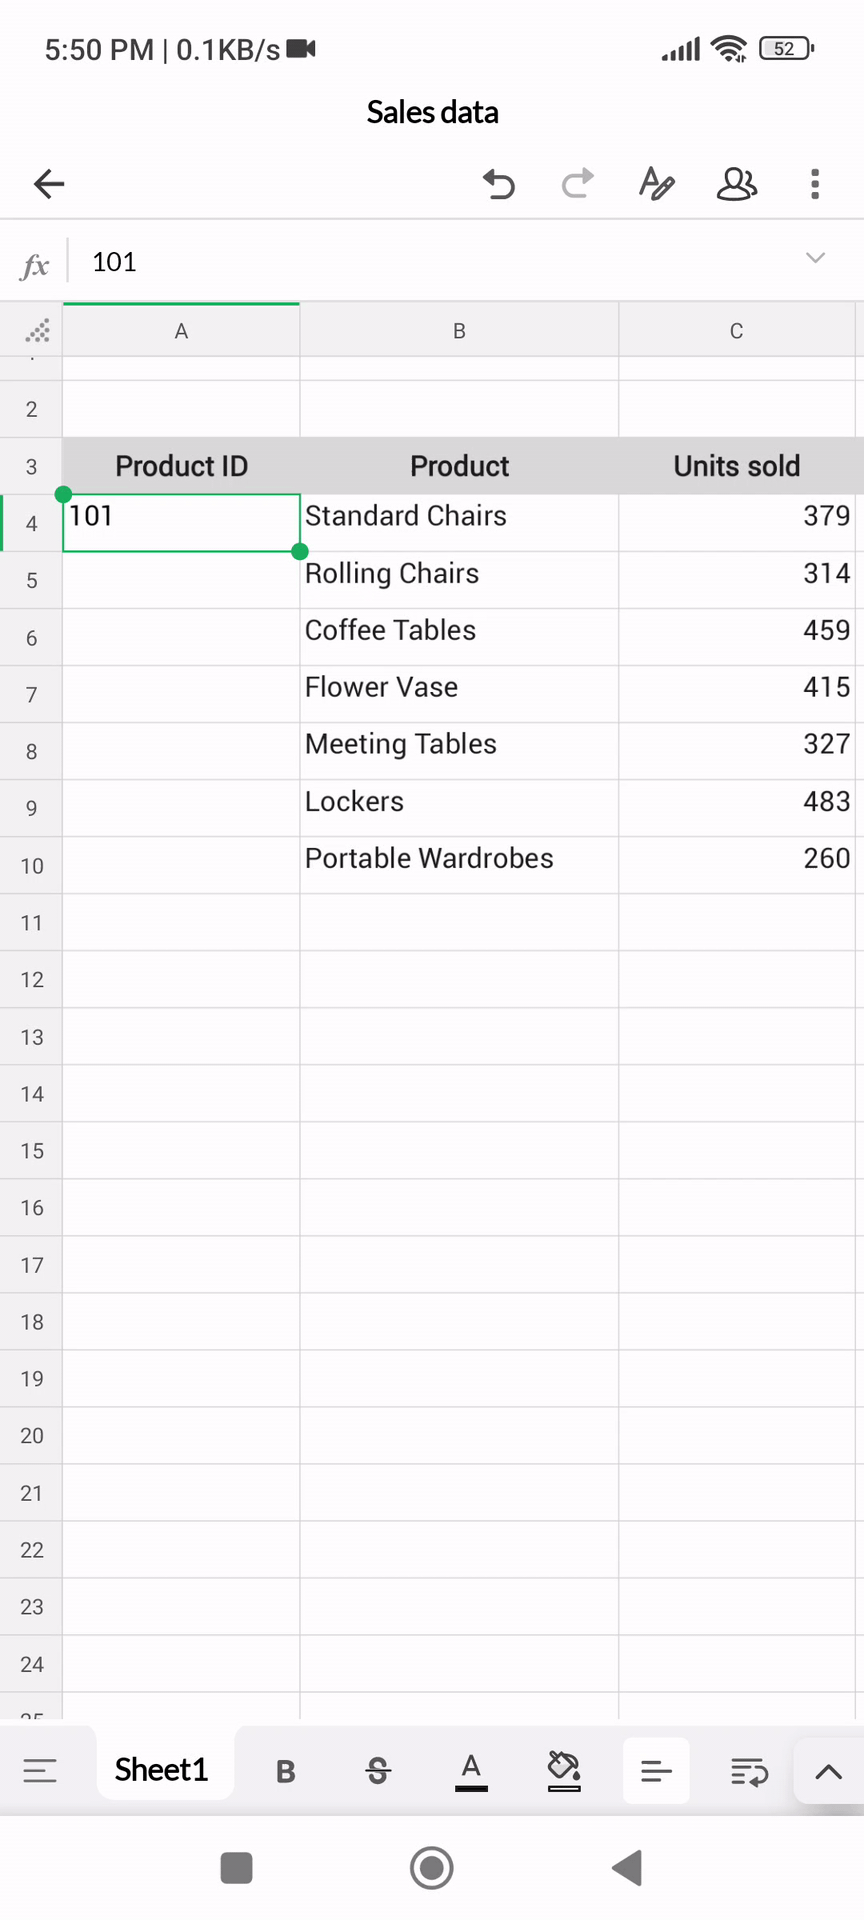Toggle strikethrough formatting
864x1920 pixels.
pyautogui.click(x=378, y=1772)
